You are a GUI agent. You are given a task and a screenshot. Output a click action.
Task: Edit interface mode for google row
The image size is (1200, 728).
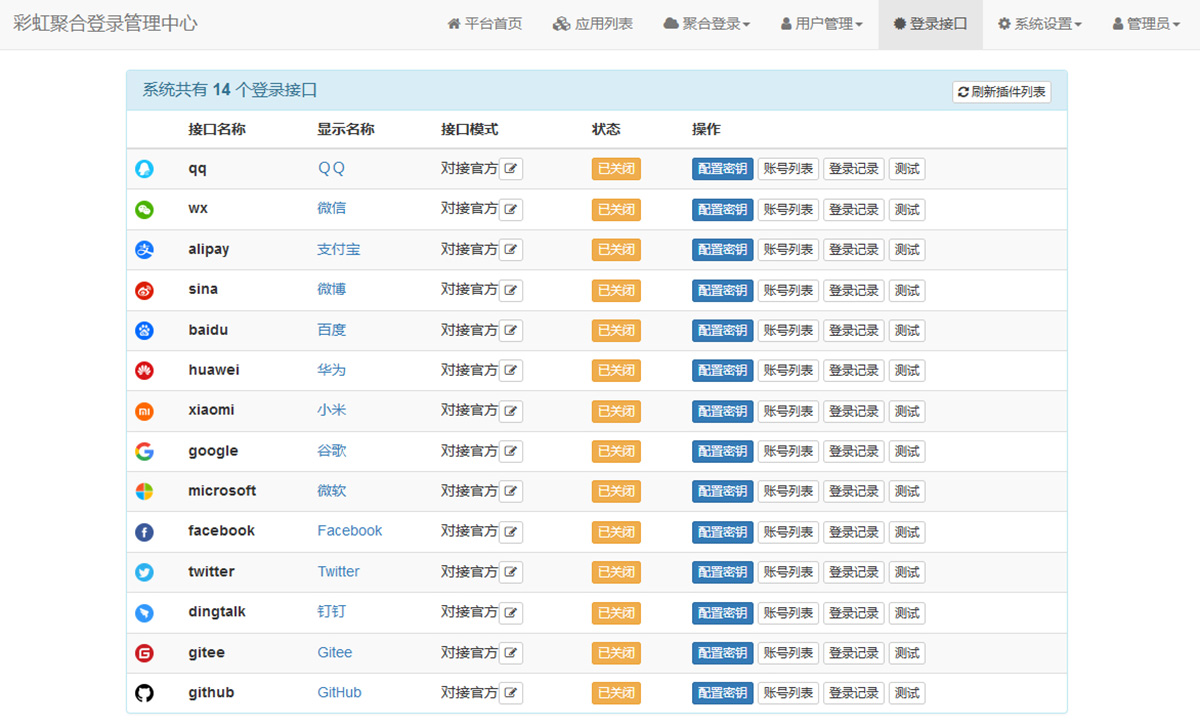(x=511, y=451)
